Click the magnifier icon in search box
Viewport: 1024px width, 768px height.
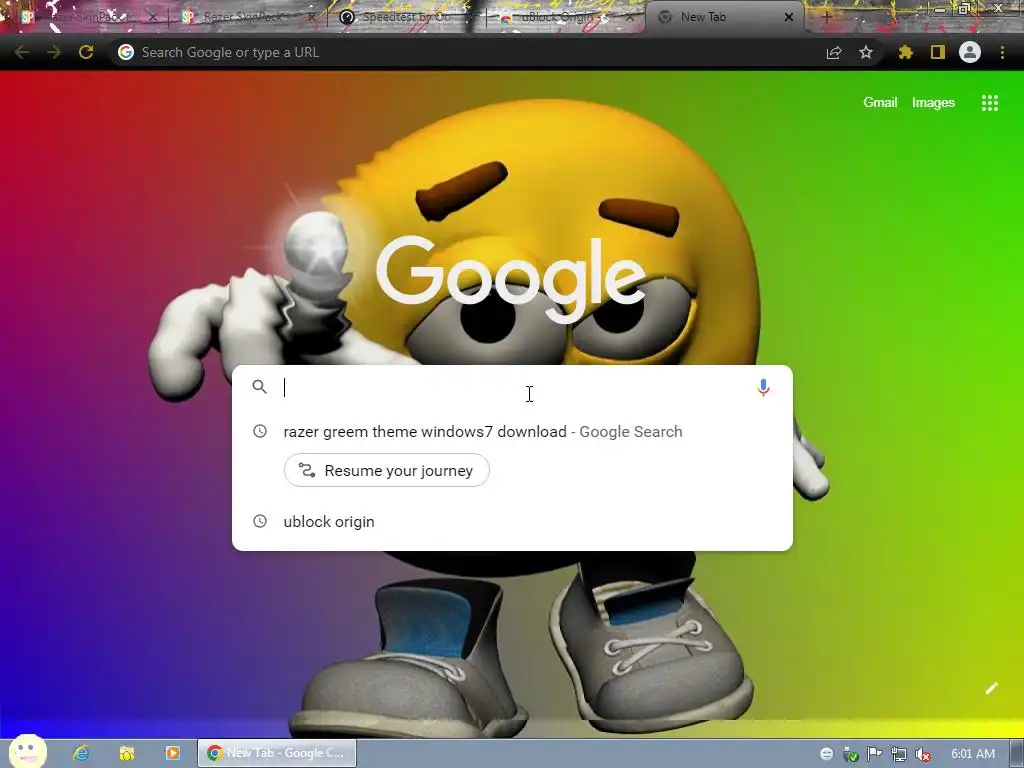259,387
